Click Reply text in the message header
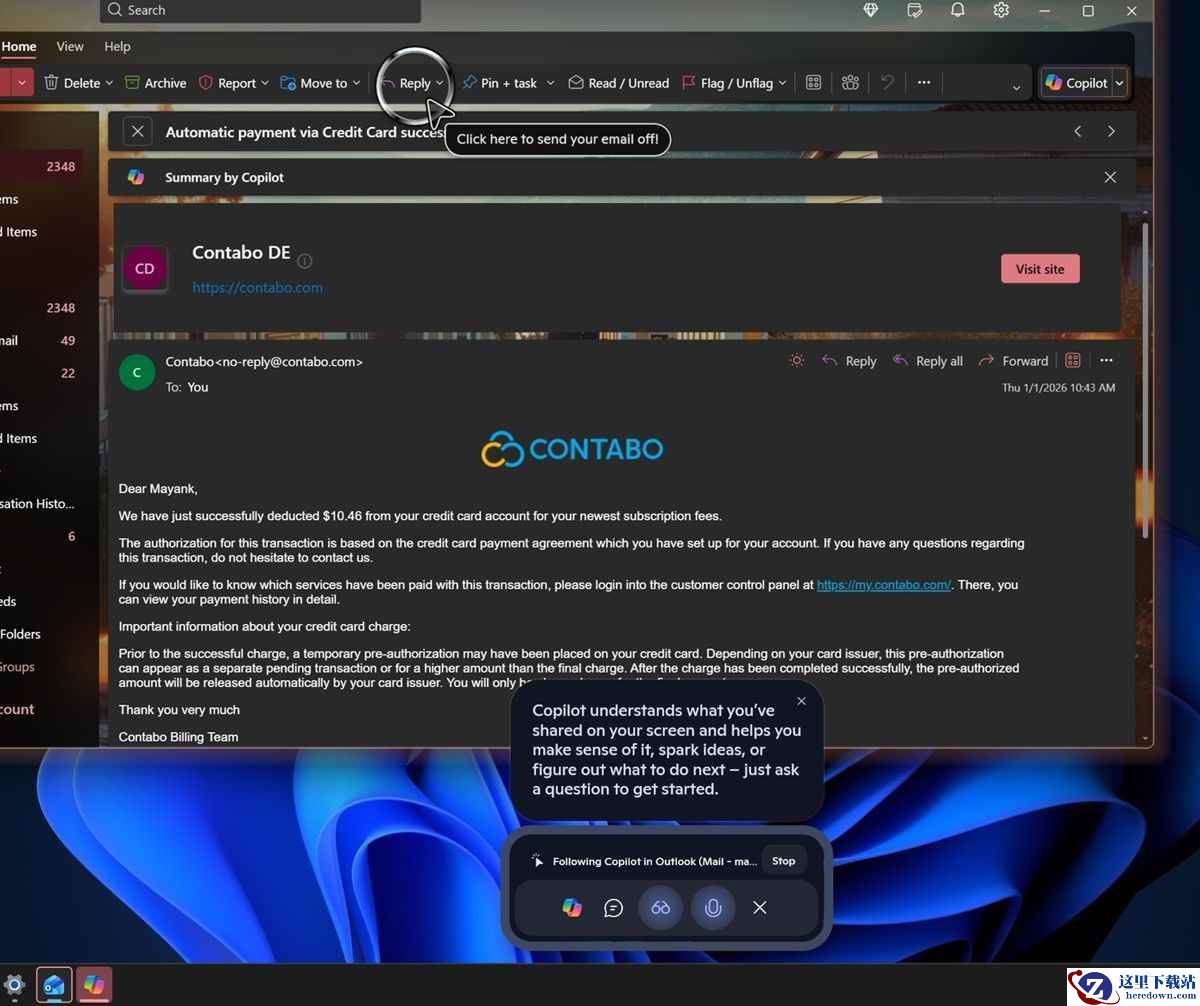The image size is (1200, 1006). (x=861, y=361)
